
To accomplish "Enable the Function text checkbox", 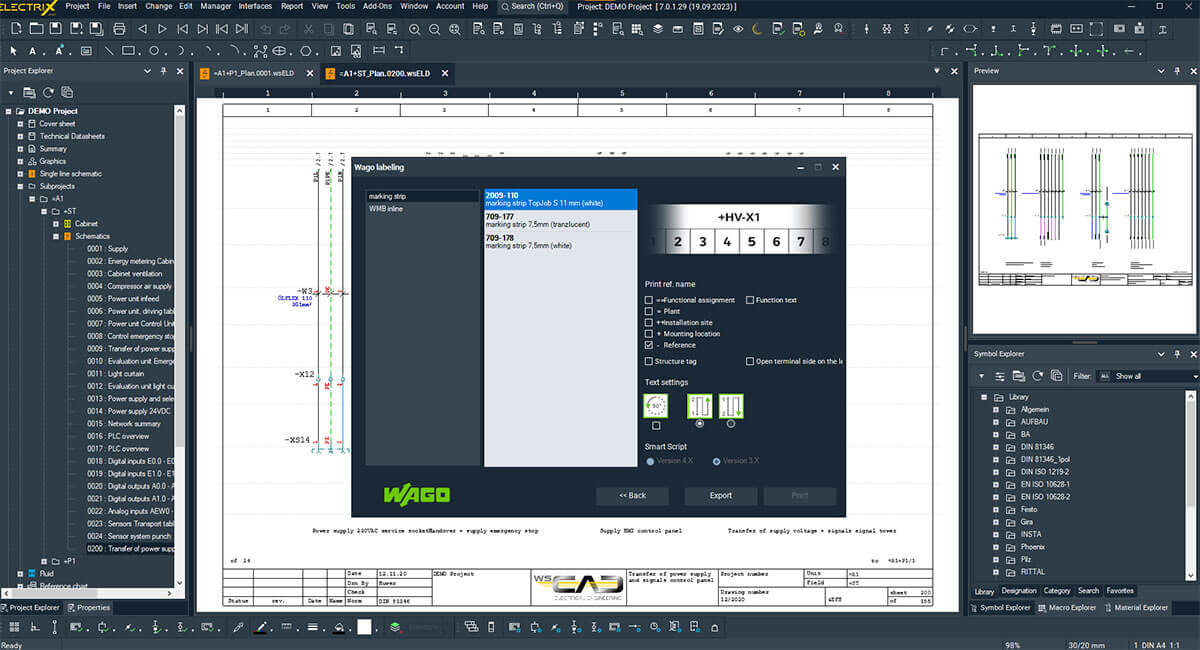I will coord(749,300).
